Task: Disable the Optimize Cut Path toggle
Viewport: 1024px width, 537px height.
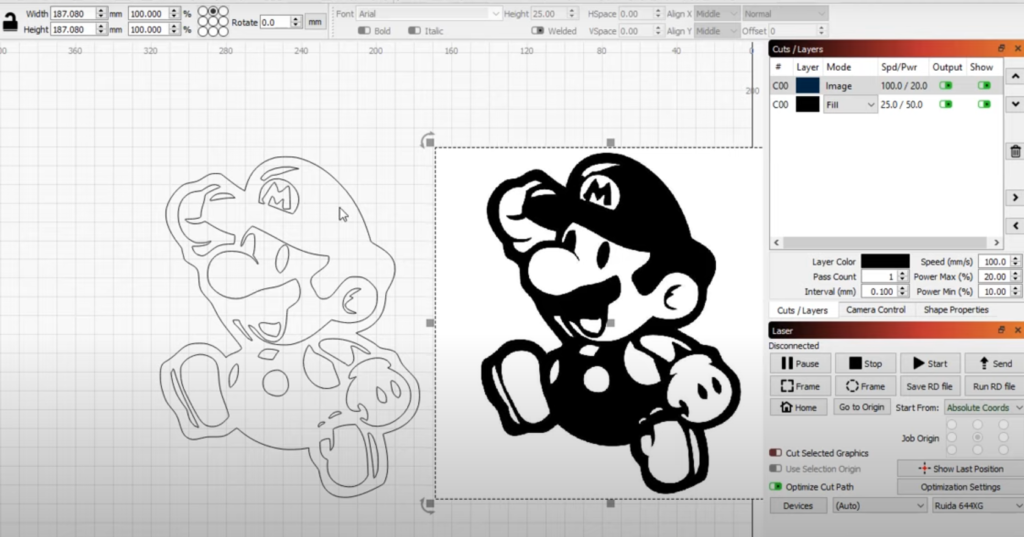Action: pyautogui.click(x=776, y=487)
